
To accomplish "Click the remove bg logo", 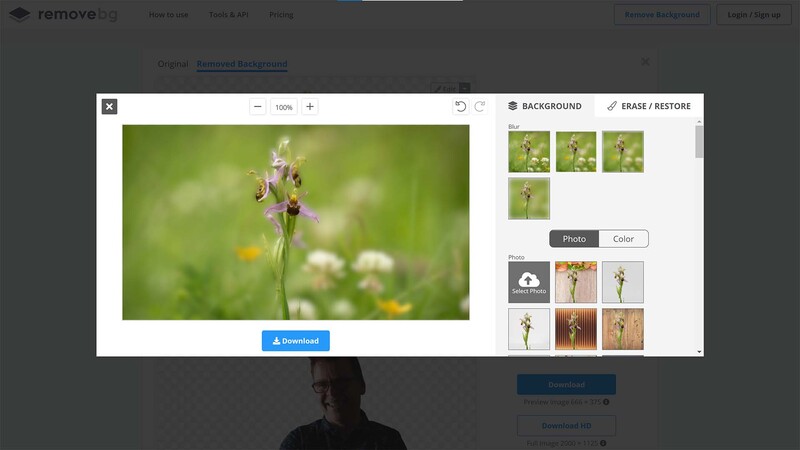I will coord(63,14).
